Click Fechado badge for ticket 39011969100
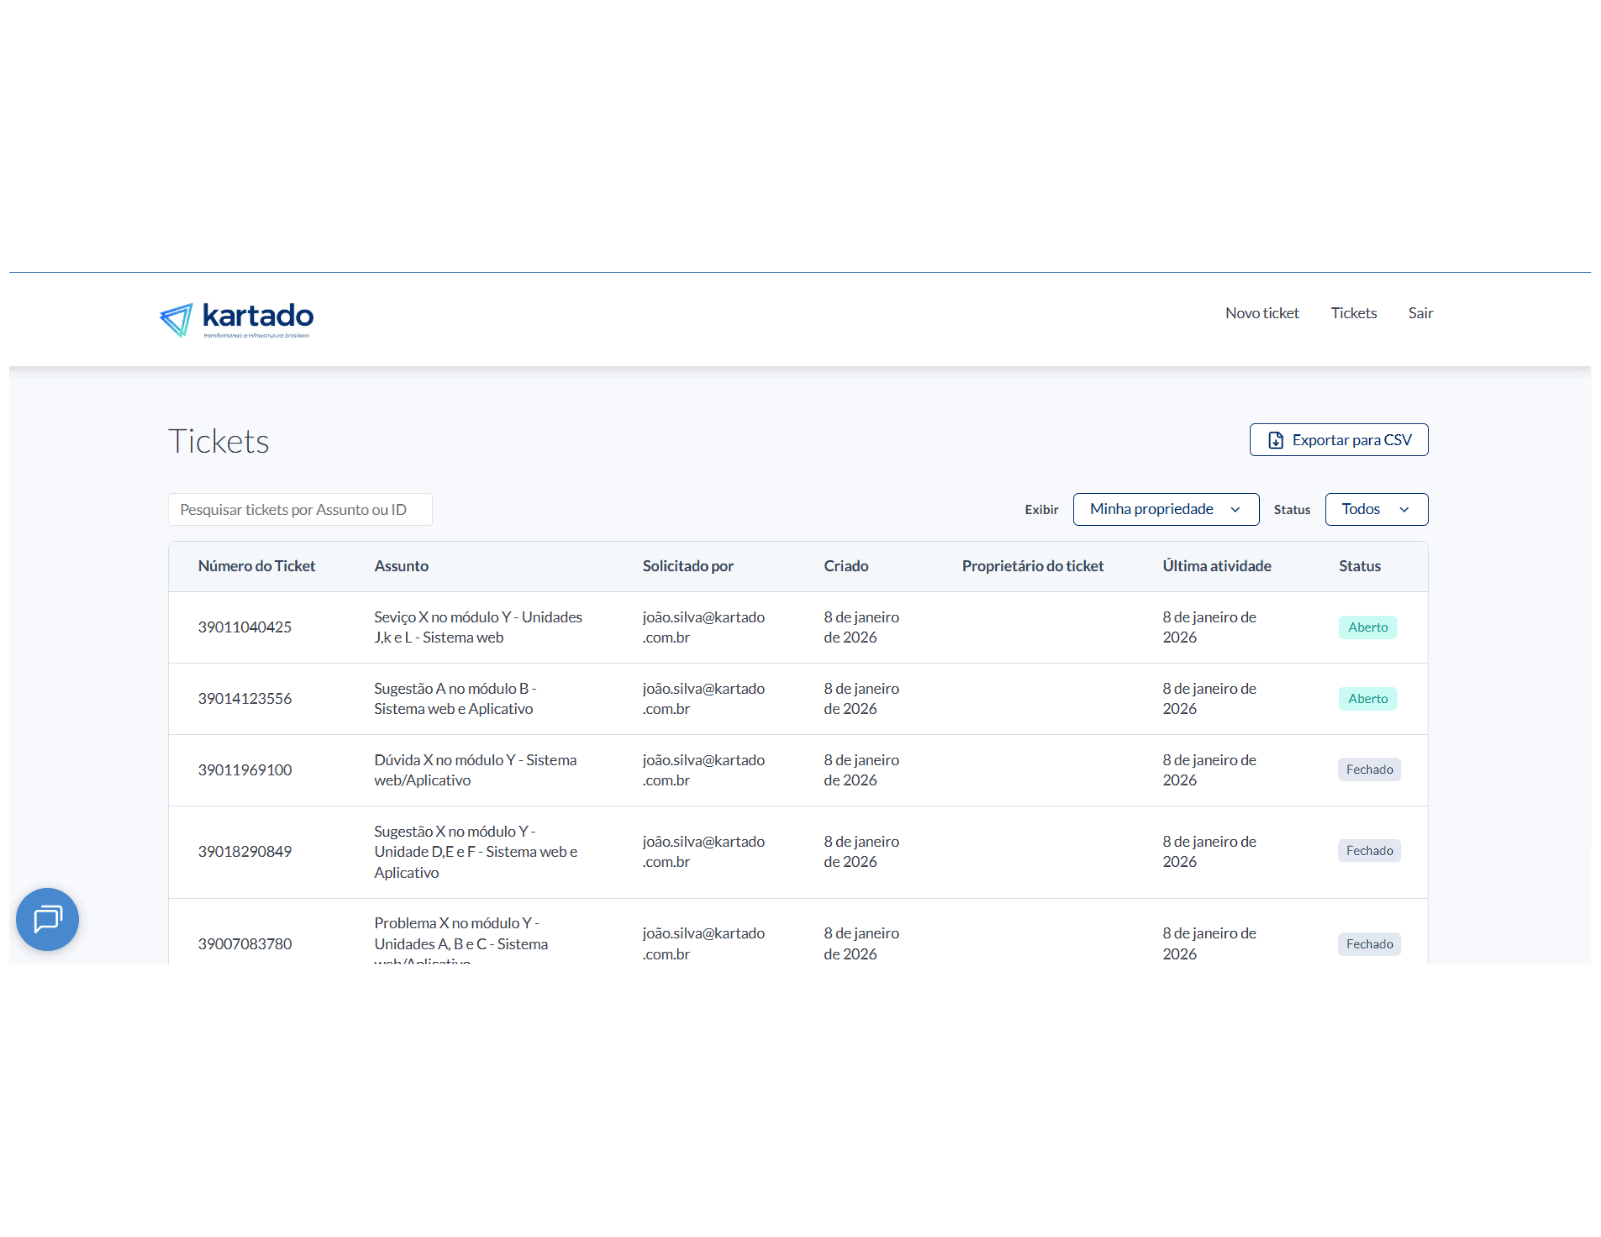 1369,770
